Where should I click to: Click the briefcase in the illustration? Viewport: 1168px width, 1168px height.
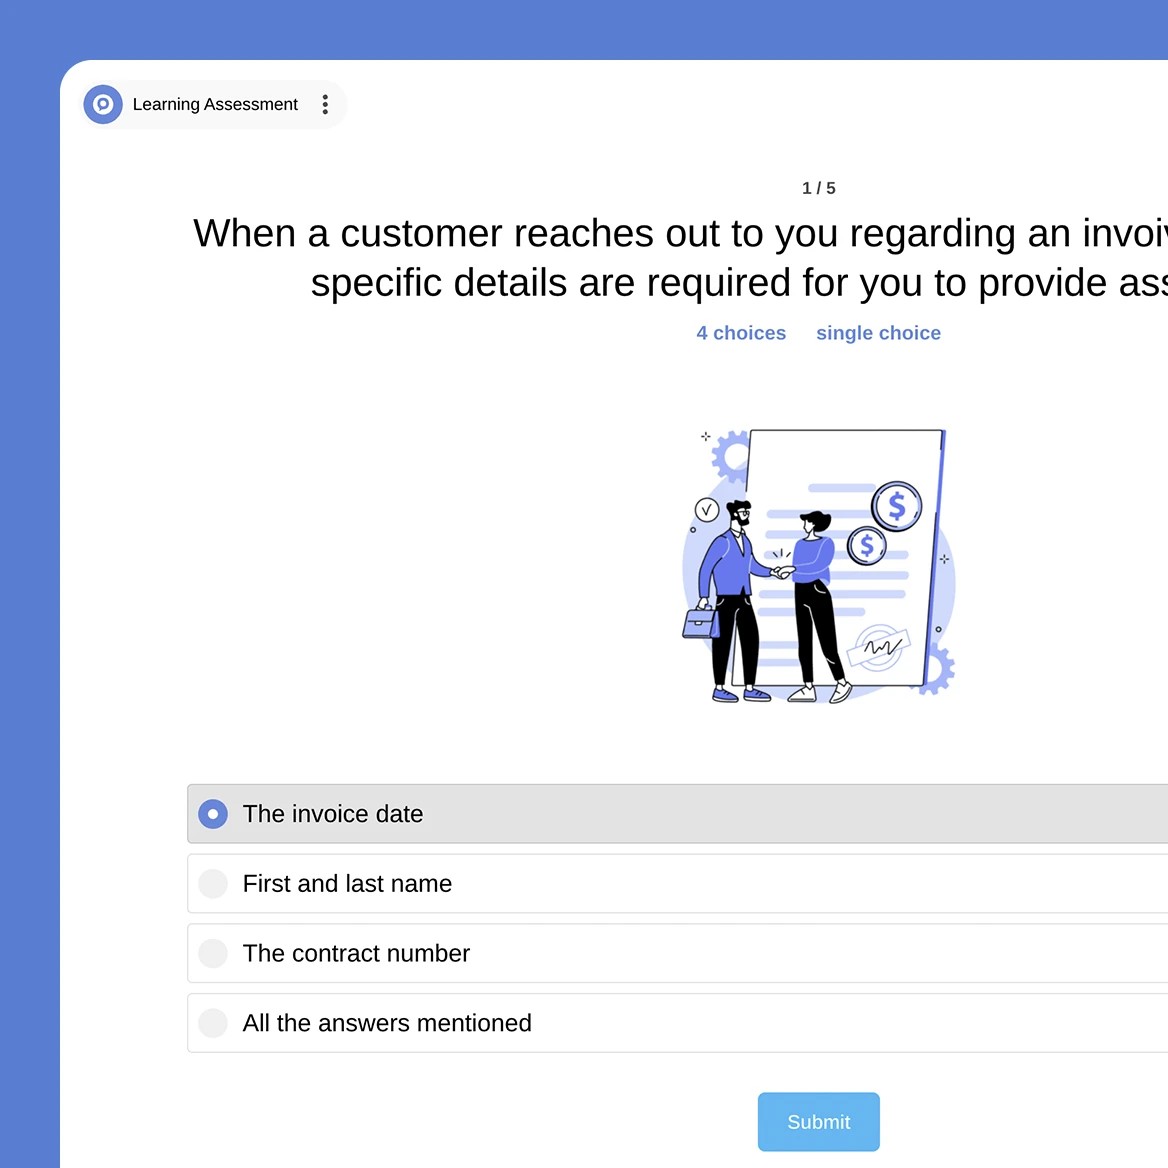700,622
